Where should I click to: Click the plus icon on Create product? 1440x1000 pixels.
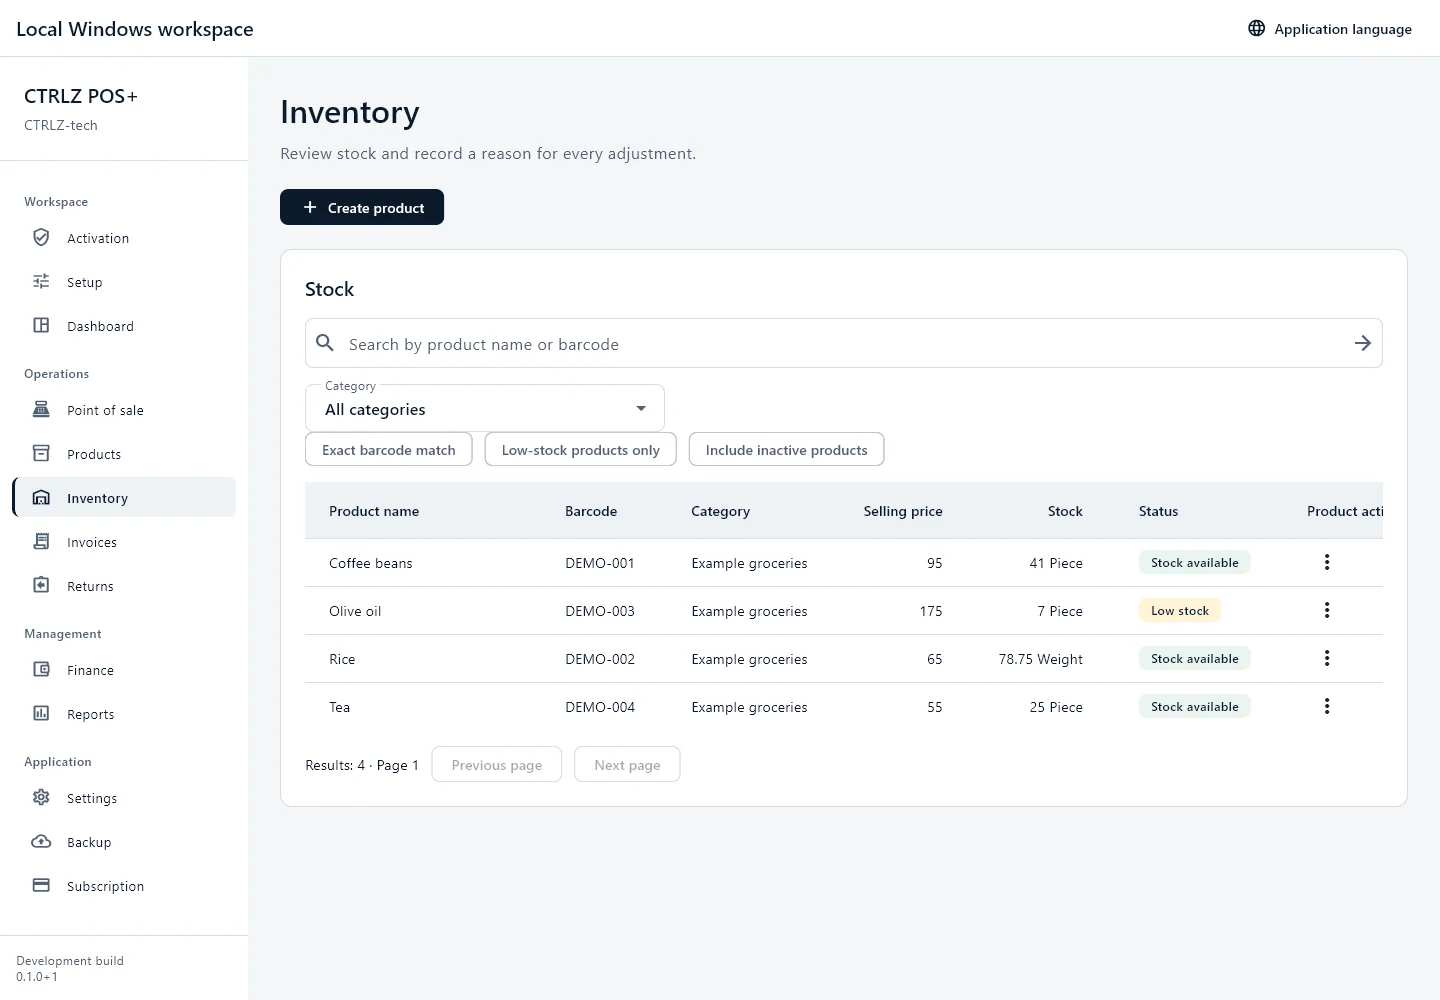310,207
